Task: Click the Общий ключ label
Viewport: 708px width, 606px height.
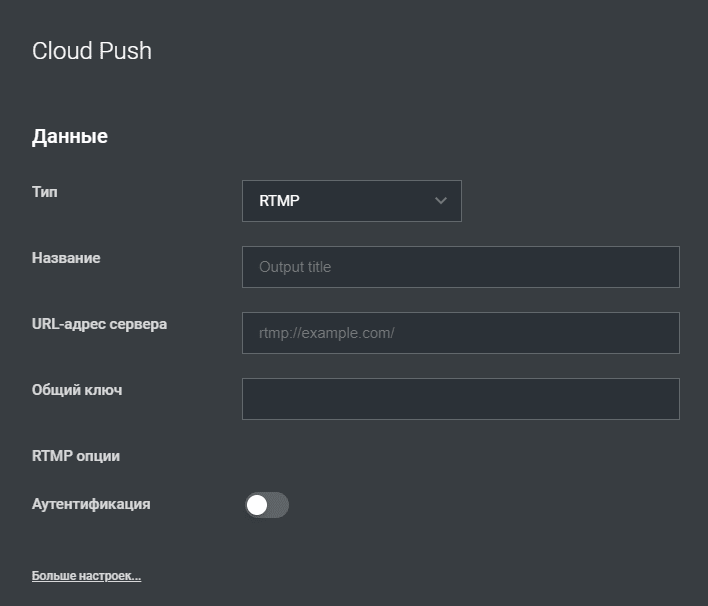Action: click(77, 390)
